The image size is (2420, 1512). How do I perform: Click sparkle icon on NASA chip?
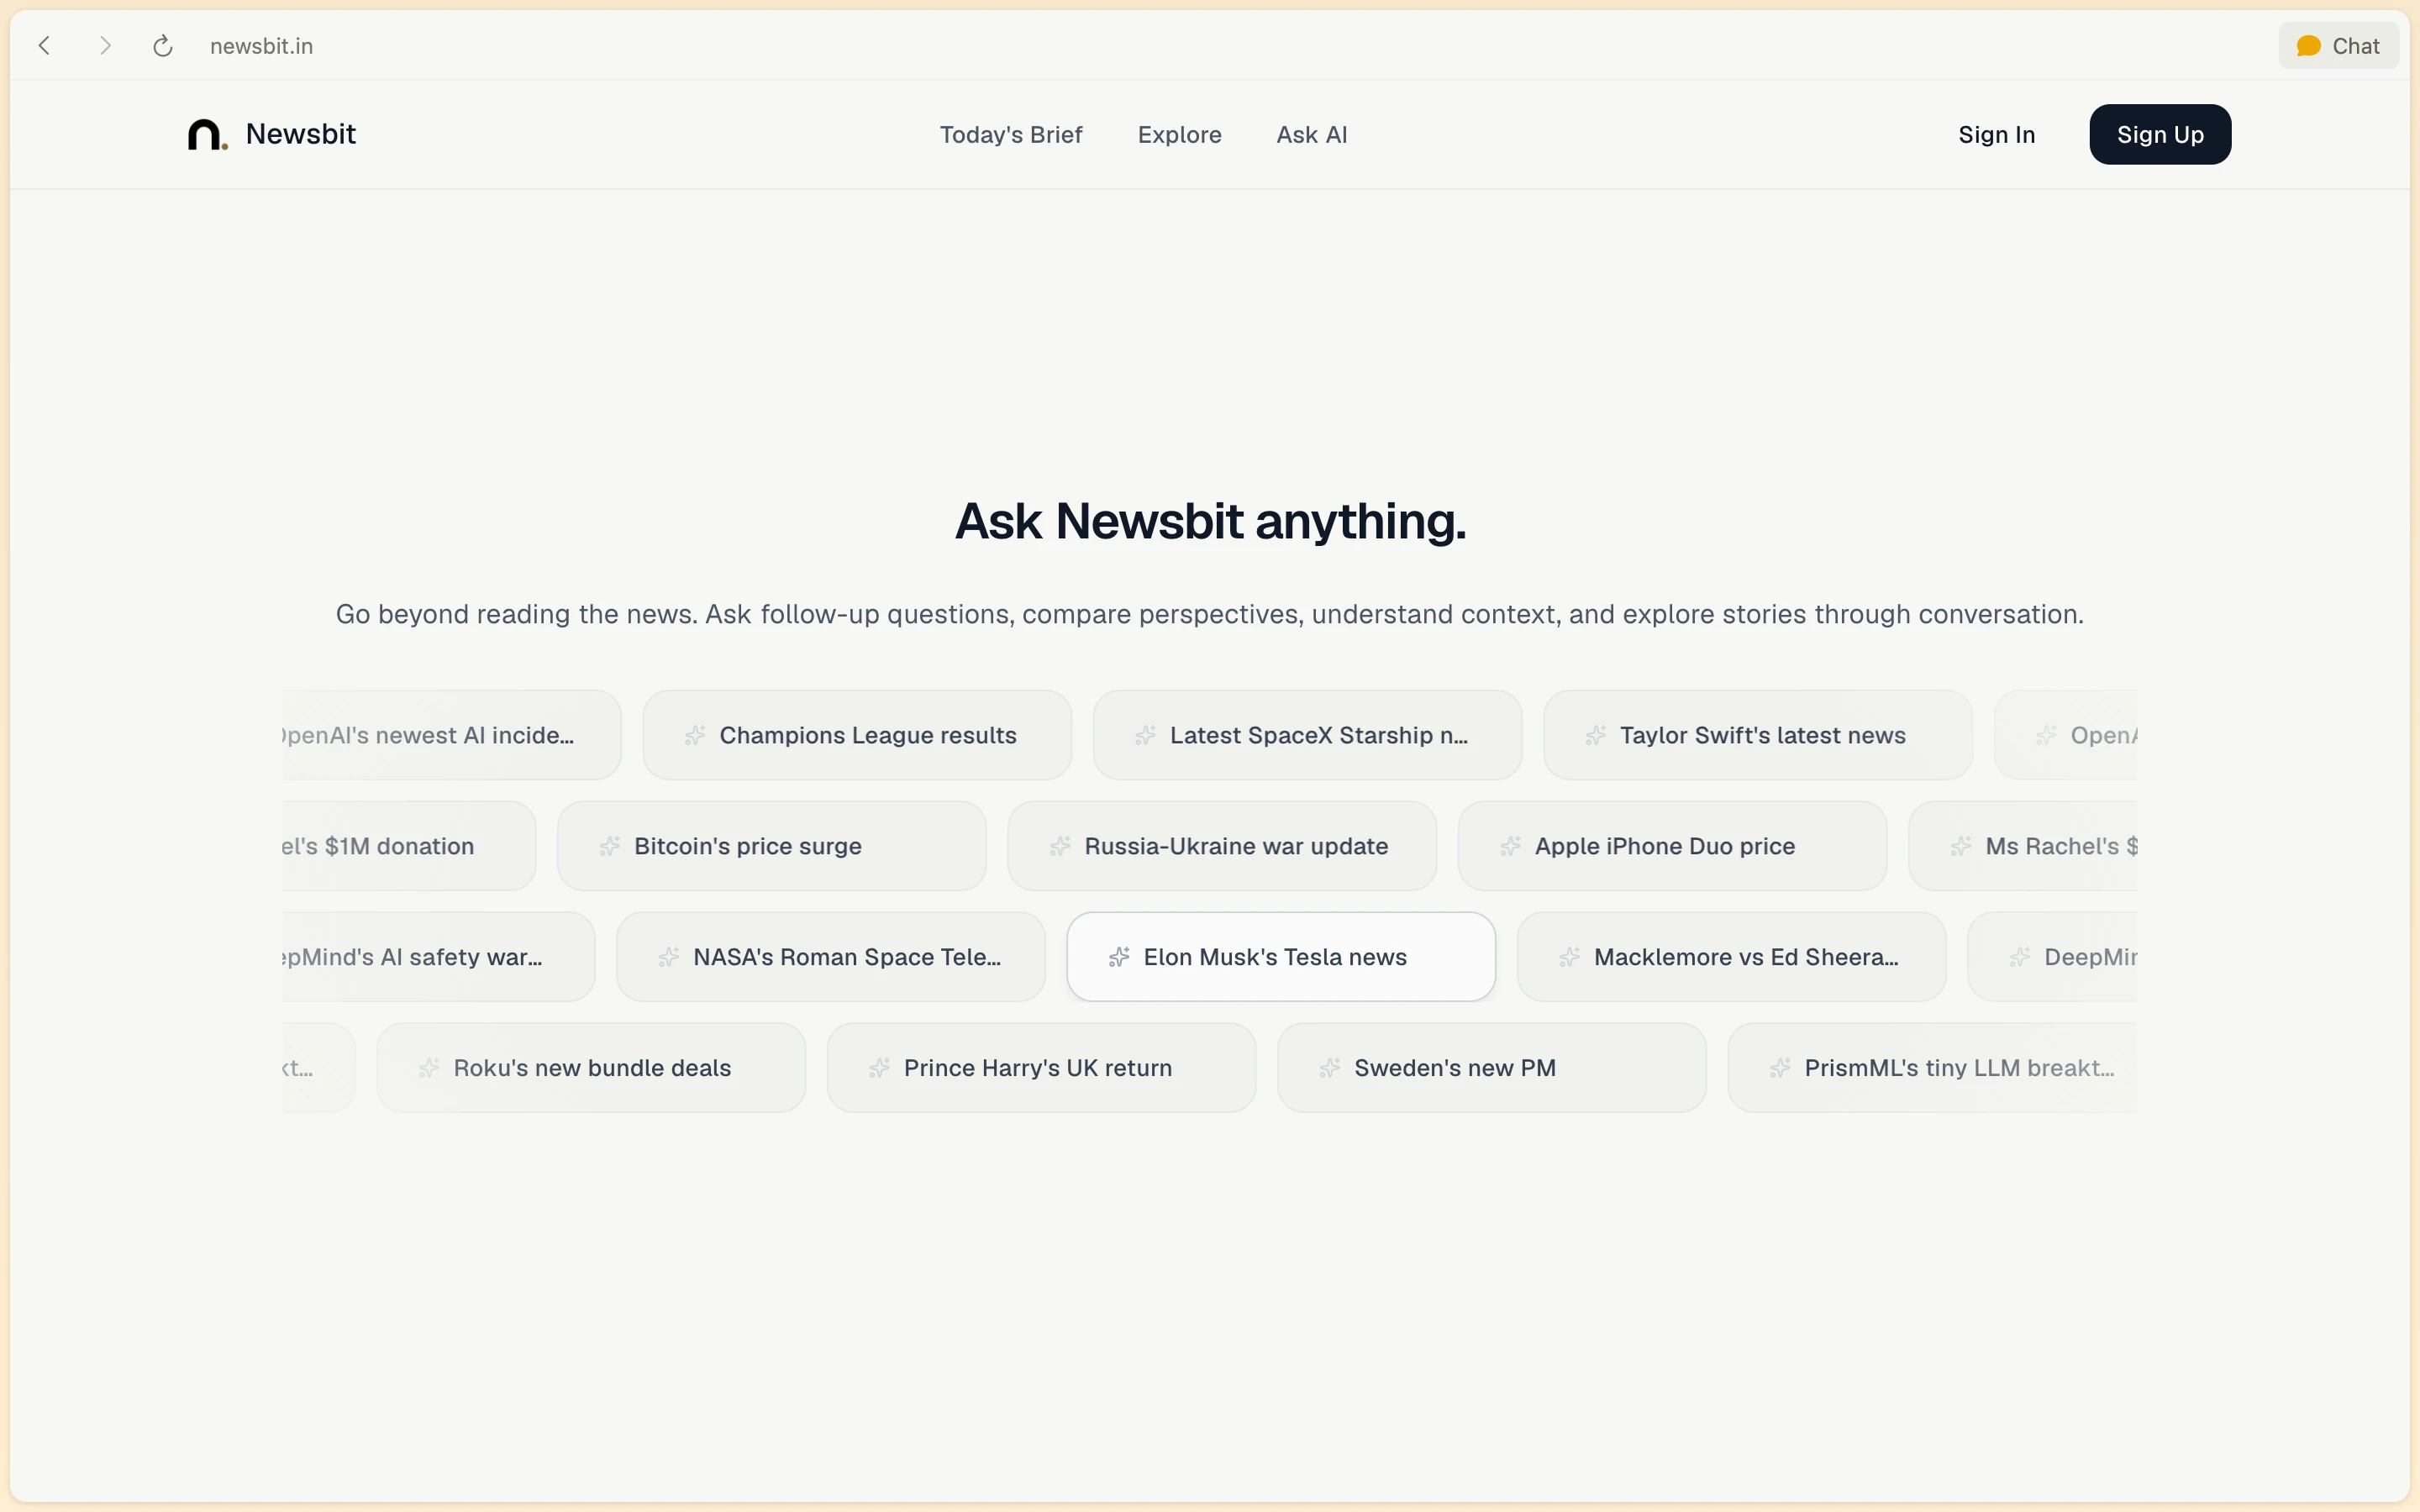click(x=668, y=957)
